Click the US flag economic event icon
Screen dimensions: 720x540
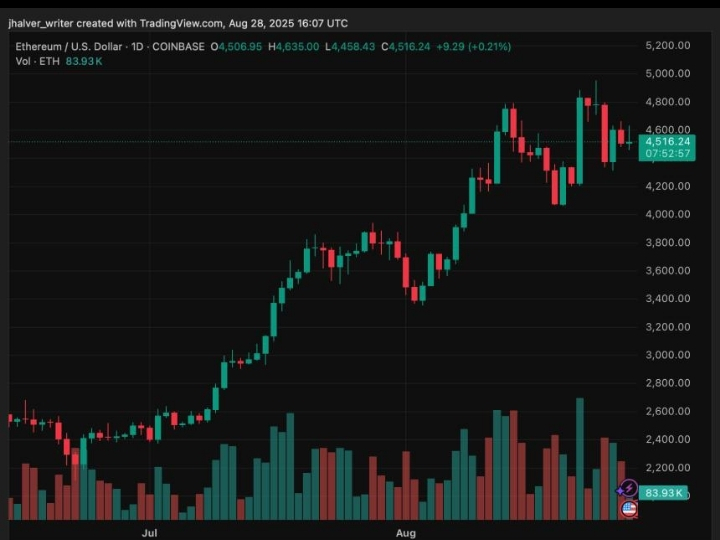(629, 509)
